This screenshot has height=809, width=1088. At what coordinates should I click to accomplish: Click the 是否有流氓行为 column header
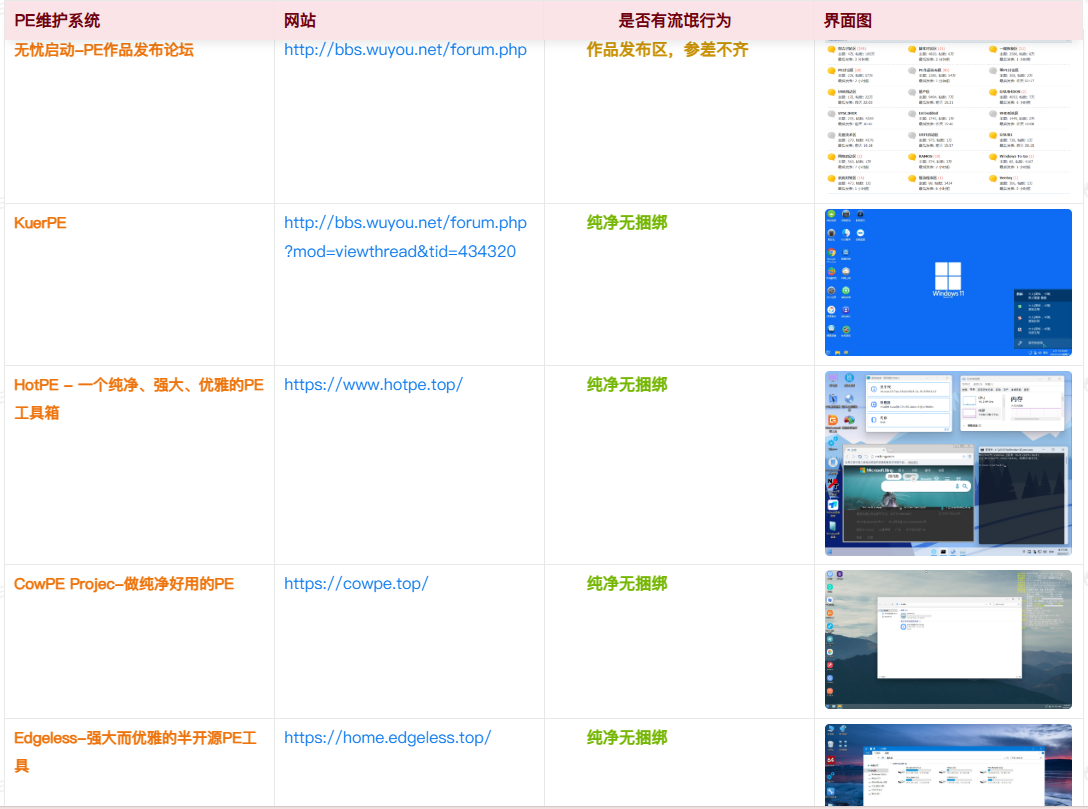tap(674, 20)
